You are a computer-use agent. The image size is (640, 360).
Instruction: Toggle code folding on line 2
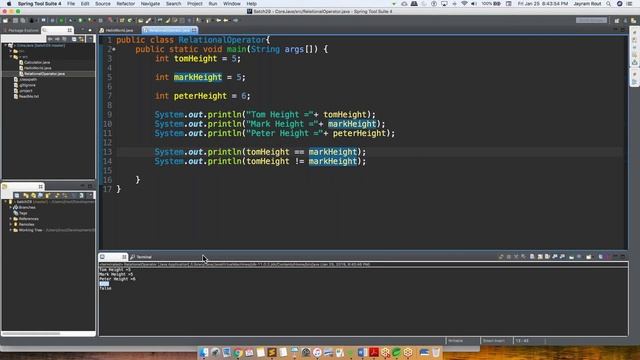(114, 49)
